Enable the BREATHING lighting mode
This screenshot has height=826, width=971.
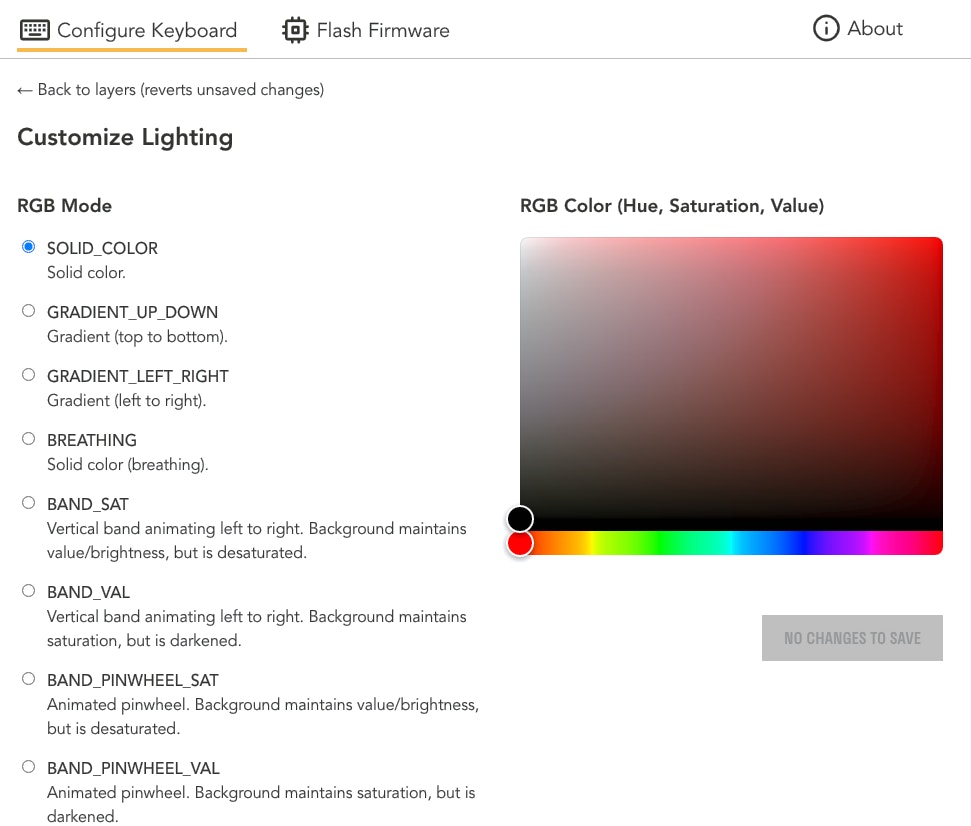[29, 439]
